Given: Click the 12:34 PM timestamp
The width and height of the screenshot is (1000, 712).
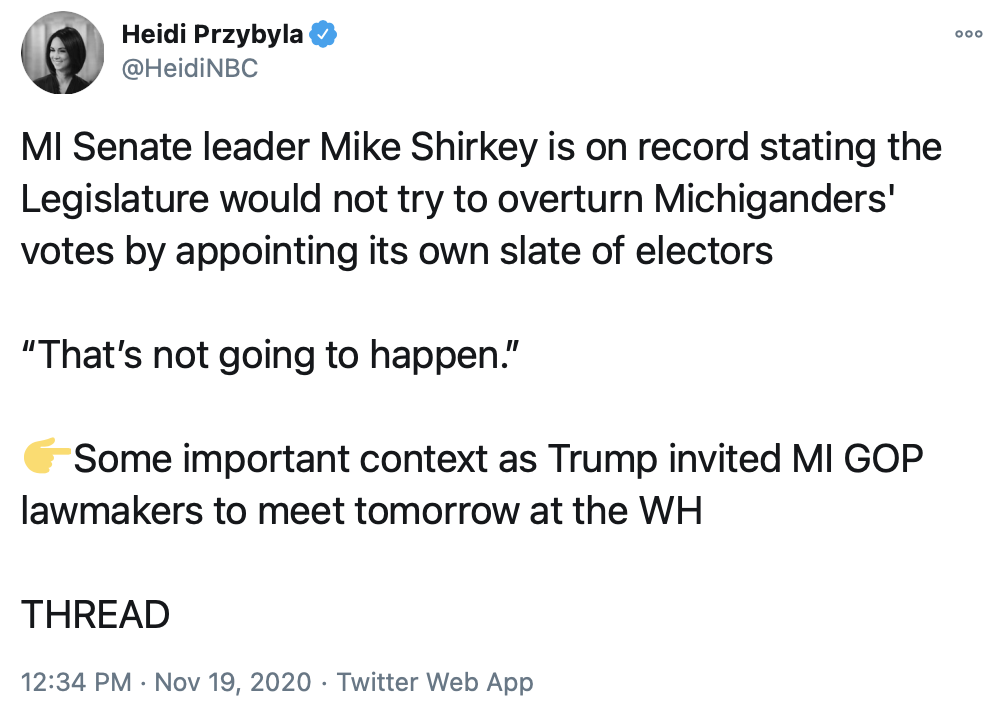Looking at the screenshot, I should tap(76, 683).
